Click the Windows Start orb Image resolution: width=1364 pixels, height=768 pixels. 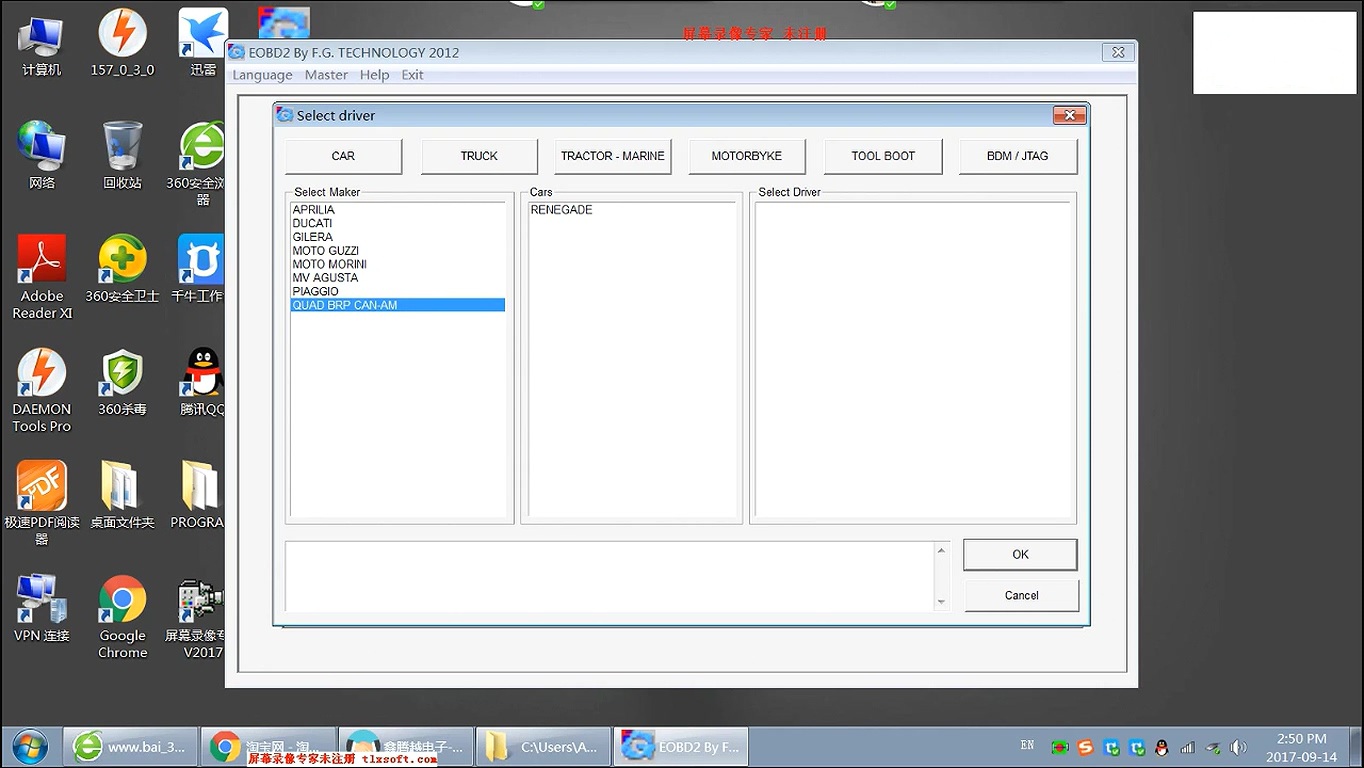coord(30,746)
